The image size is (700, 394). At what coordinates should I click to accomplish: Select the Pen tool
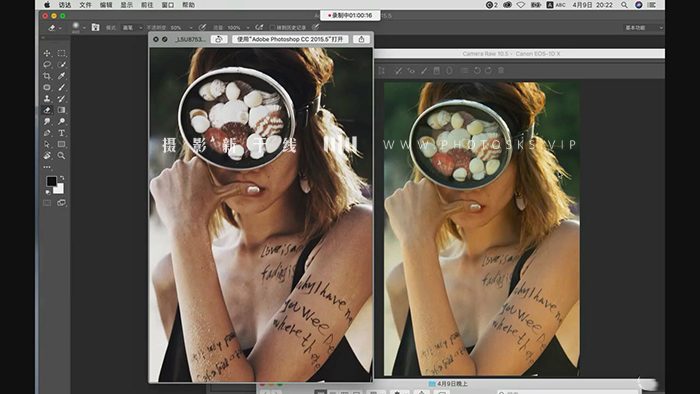coord(47,133)
